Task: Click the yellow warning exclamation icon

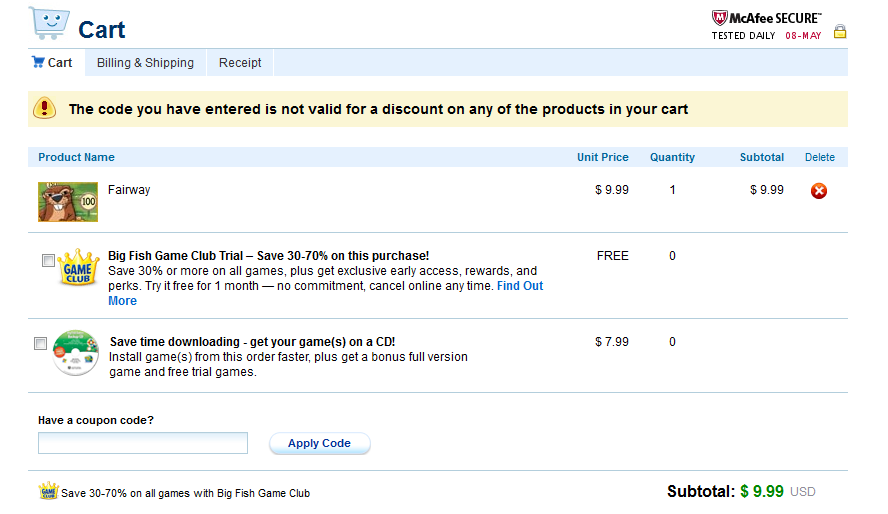Action: click(45, 108)
